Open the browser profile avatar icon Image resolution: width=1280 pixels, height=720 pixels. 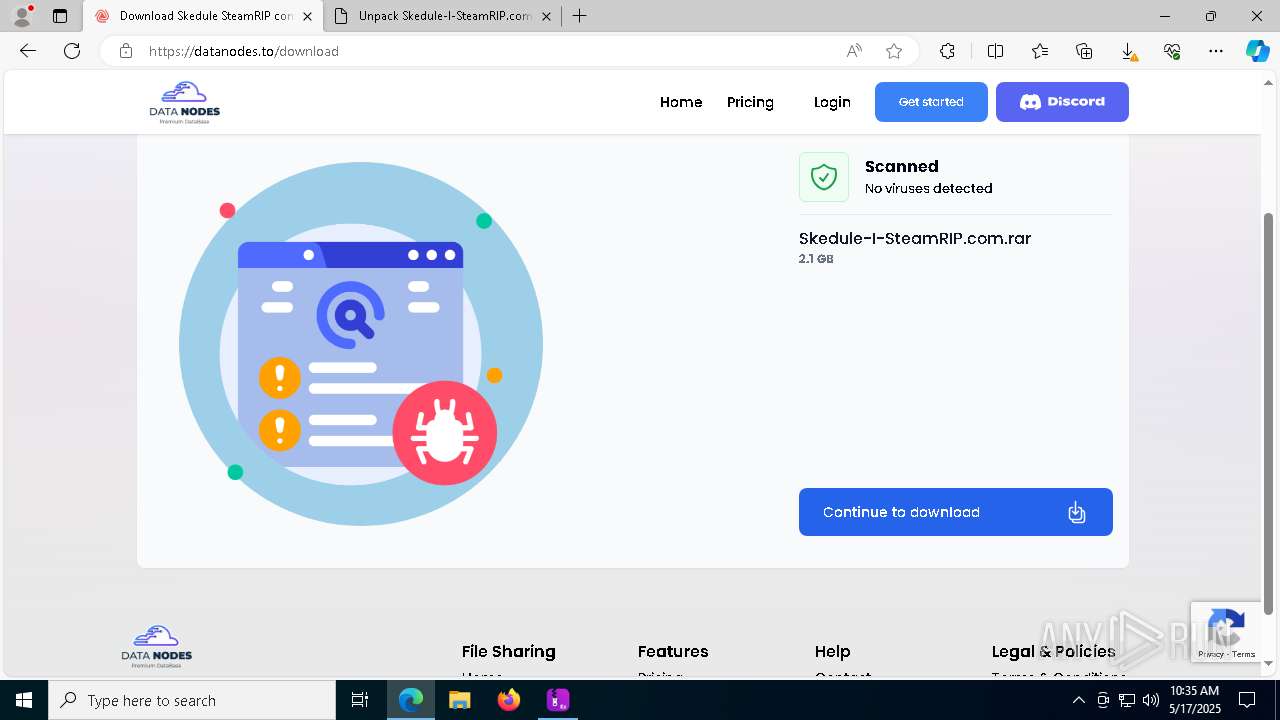click(x=22, y=16)
